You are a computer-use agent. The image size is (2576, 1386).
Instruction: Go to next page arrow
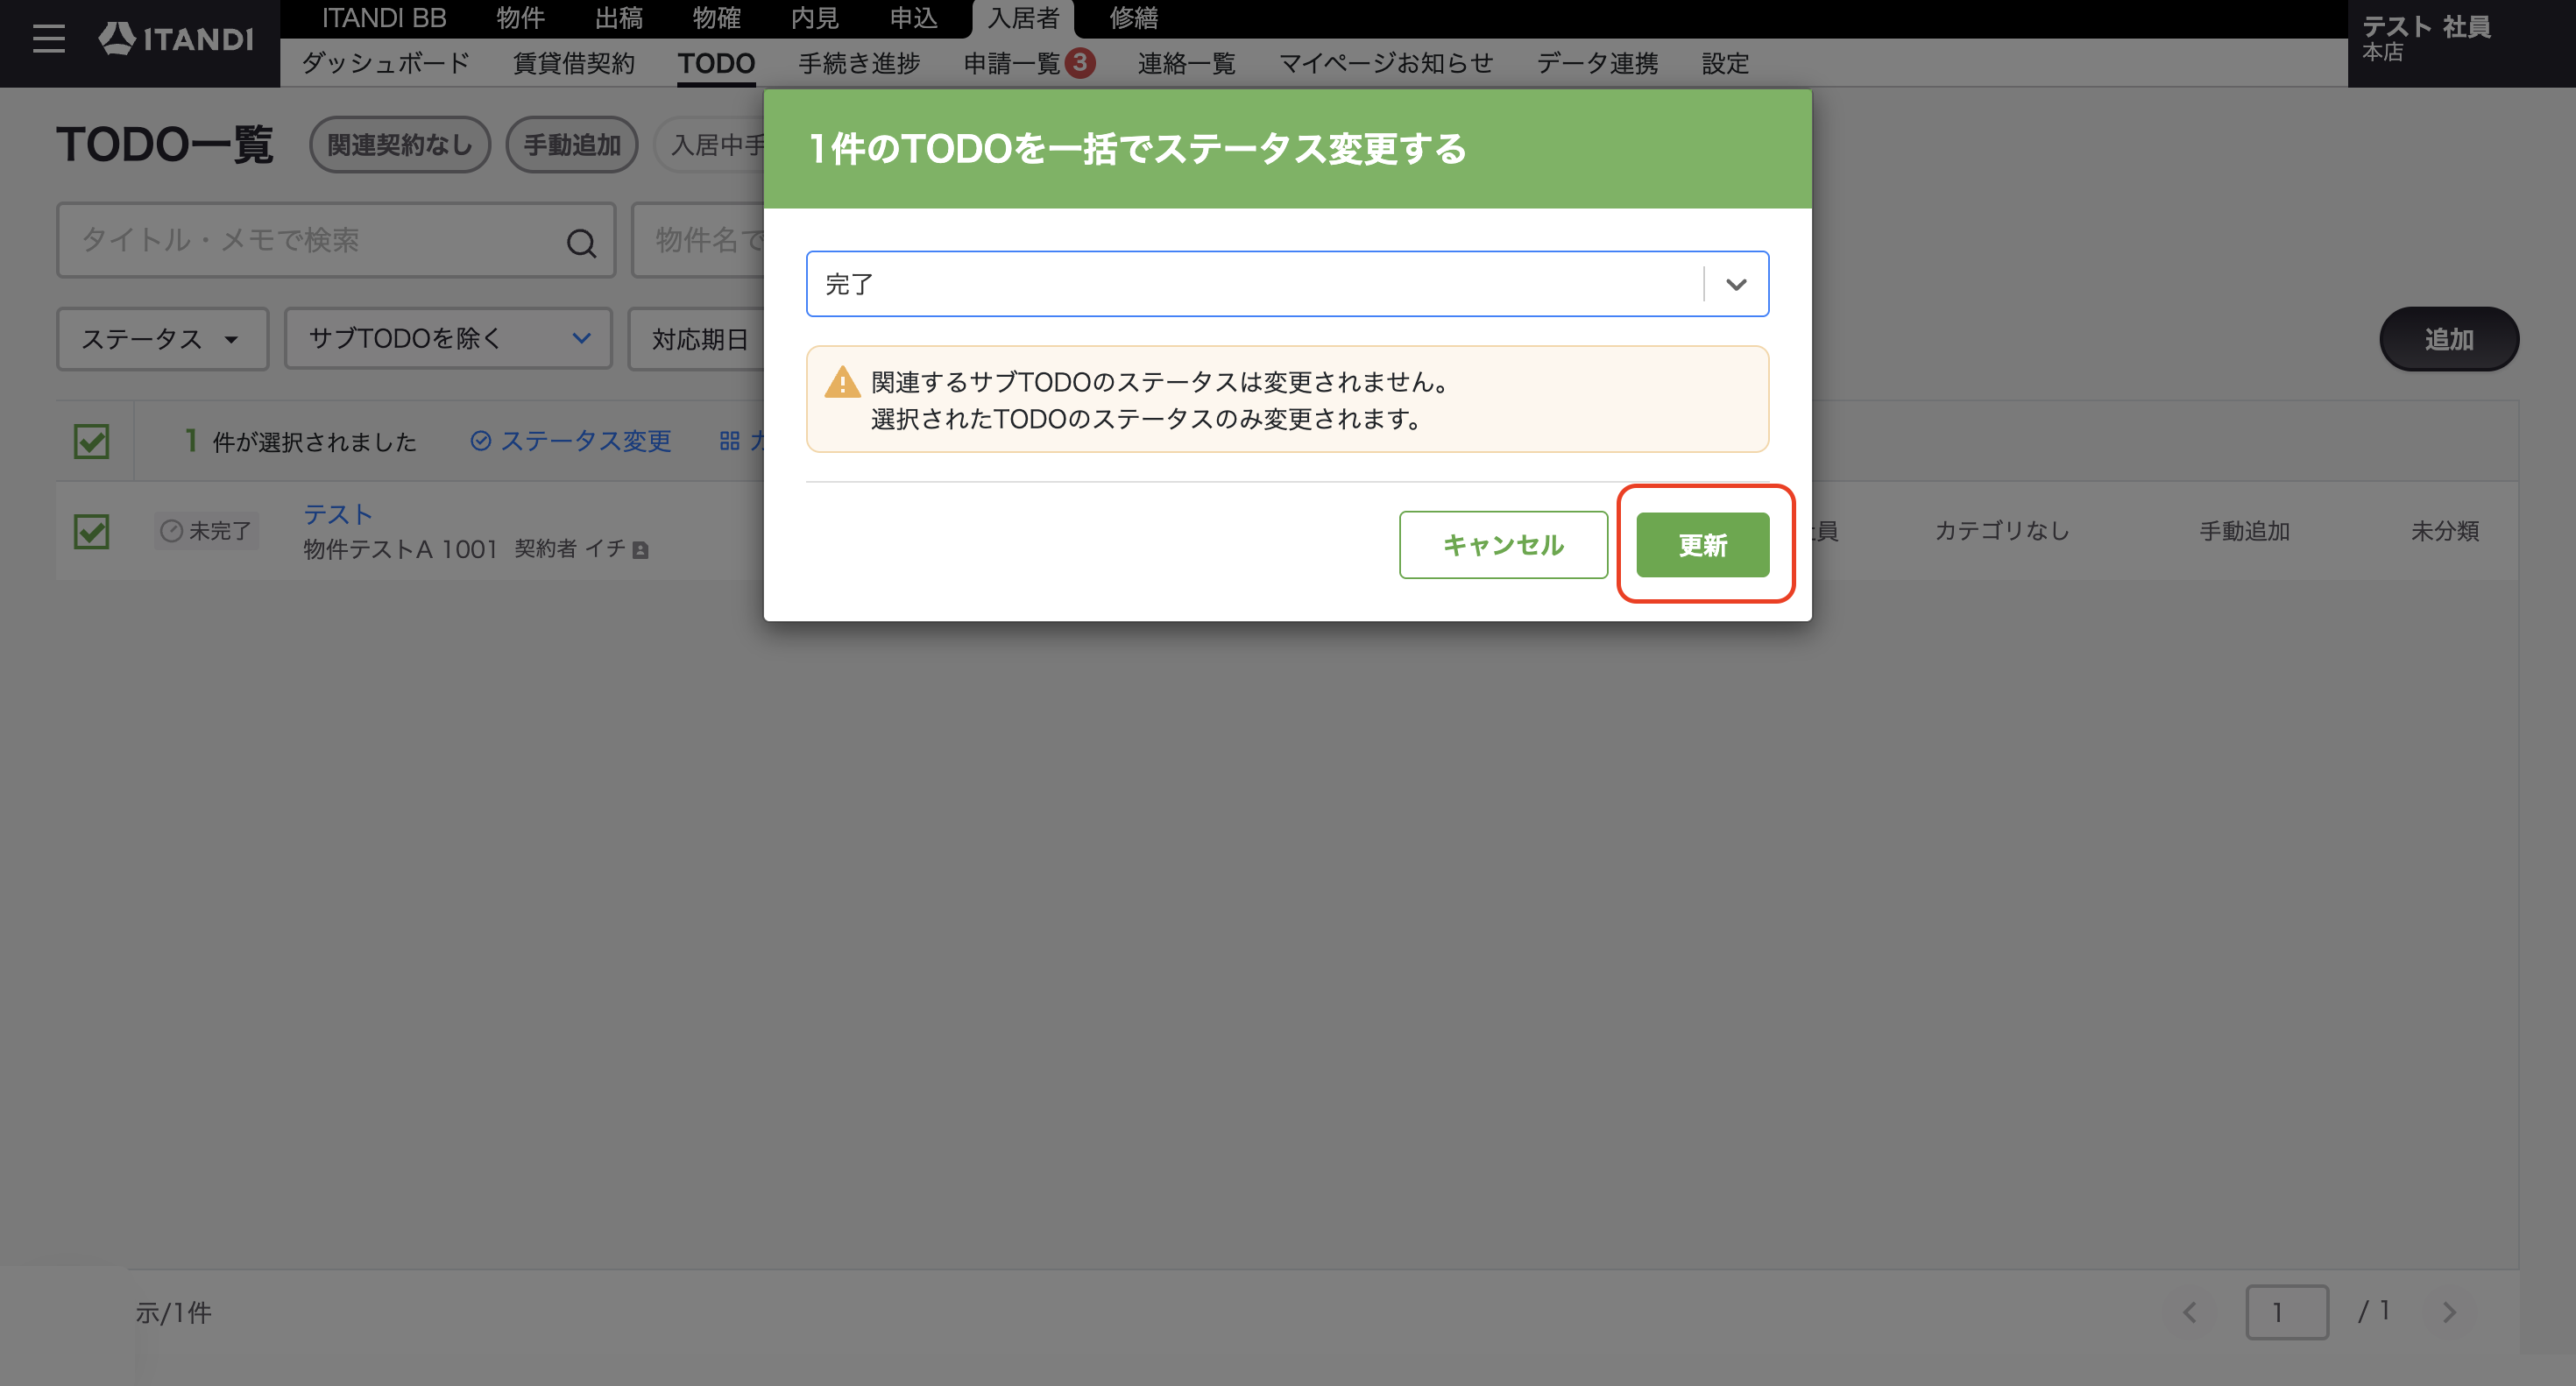click(x=2449, y=1312)
